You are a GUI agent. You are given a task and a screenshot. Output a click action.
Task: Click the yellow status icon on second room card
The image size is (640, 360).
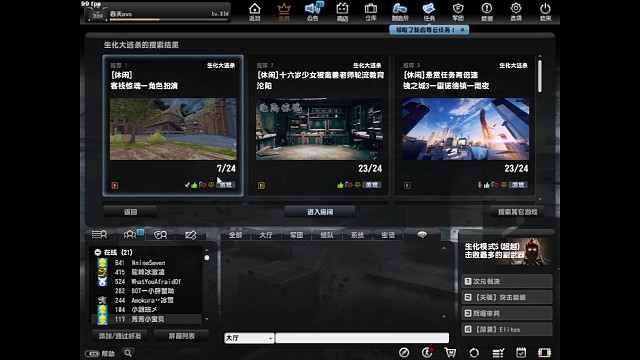261,185
